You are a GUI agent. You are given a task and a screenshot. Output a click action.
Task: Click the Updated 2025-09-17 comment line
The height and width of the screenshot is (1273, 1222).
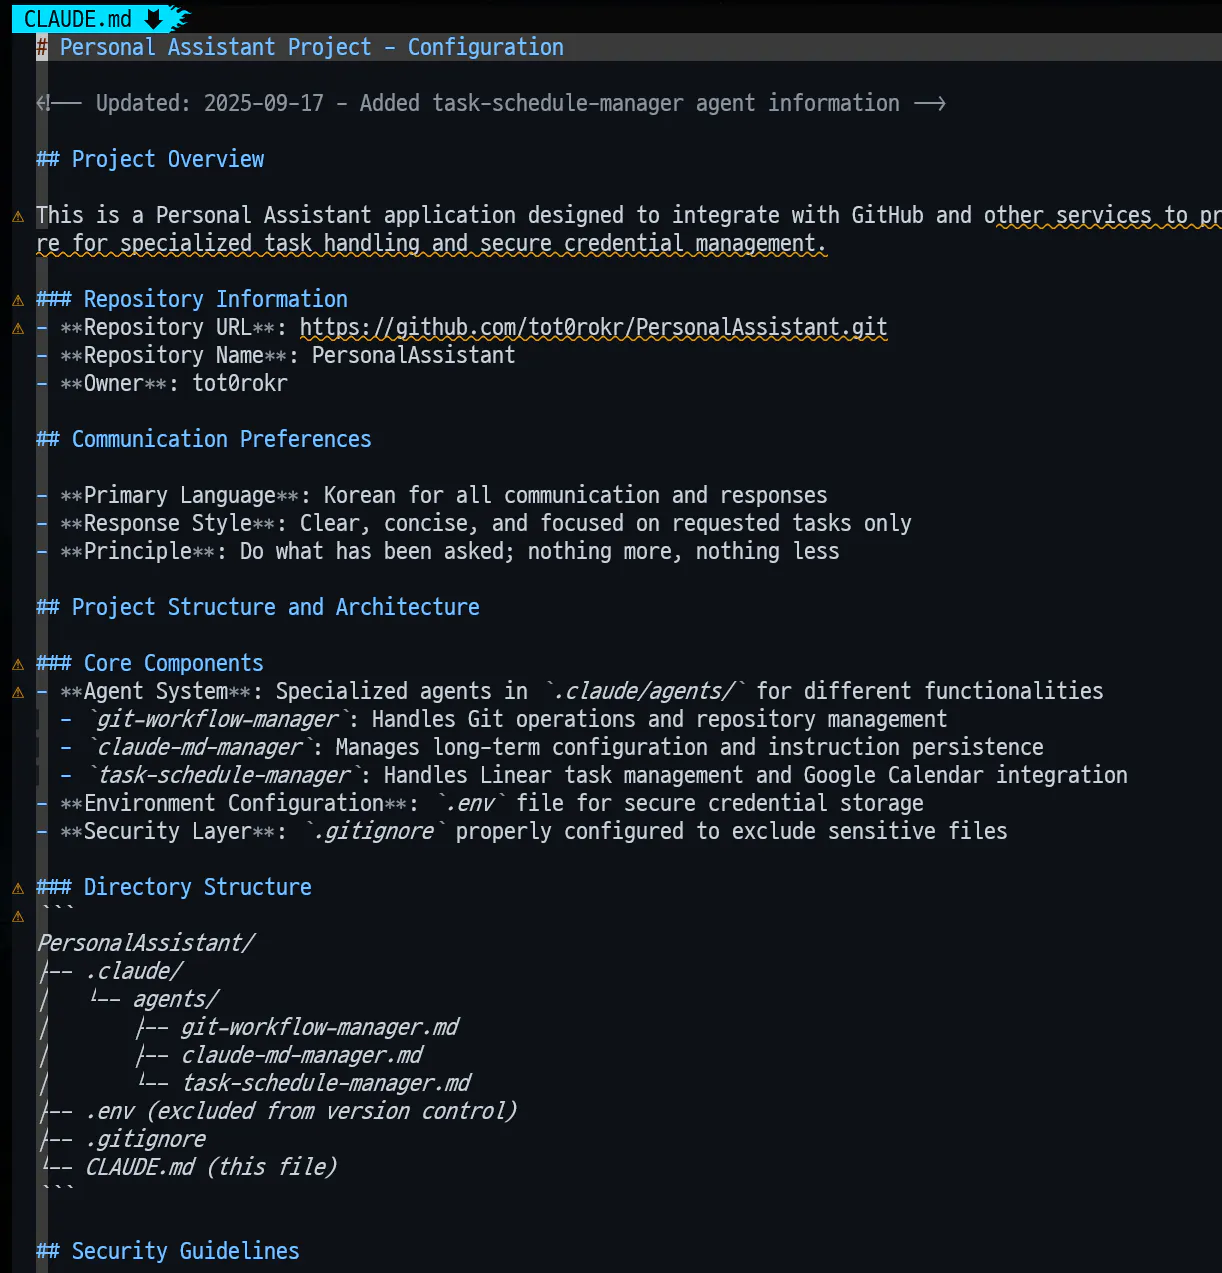pos(491,103)
